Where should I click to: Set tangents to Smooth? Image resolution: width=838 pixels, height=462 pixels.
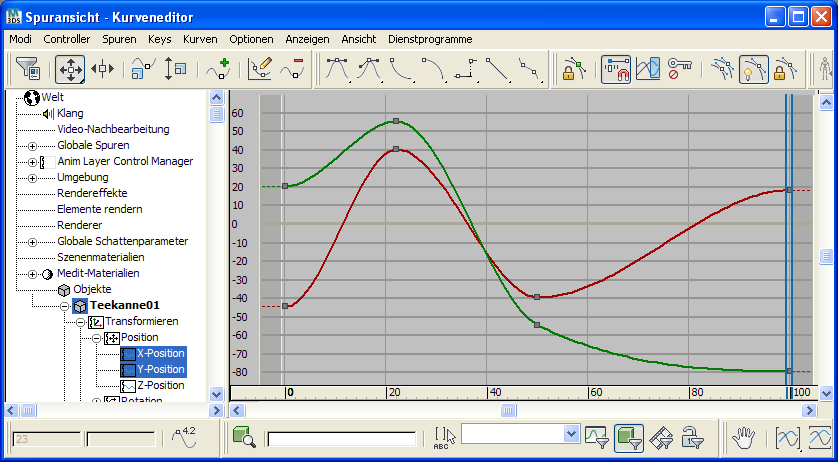coord(530,70)
